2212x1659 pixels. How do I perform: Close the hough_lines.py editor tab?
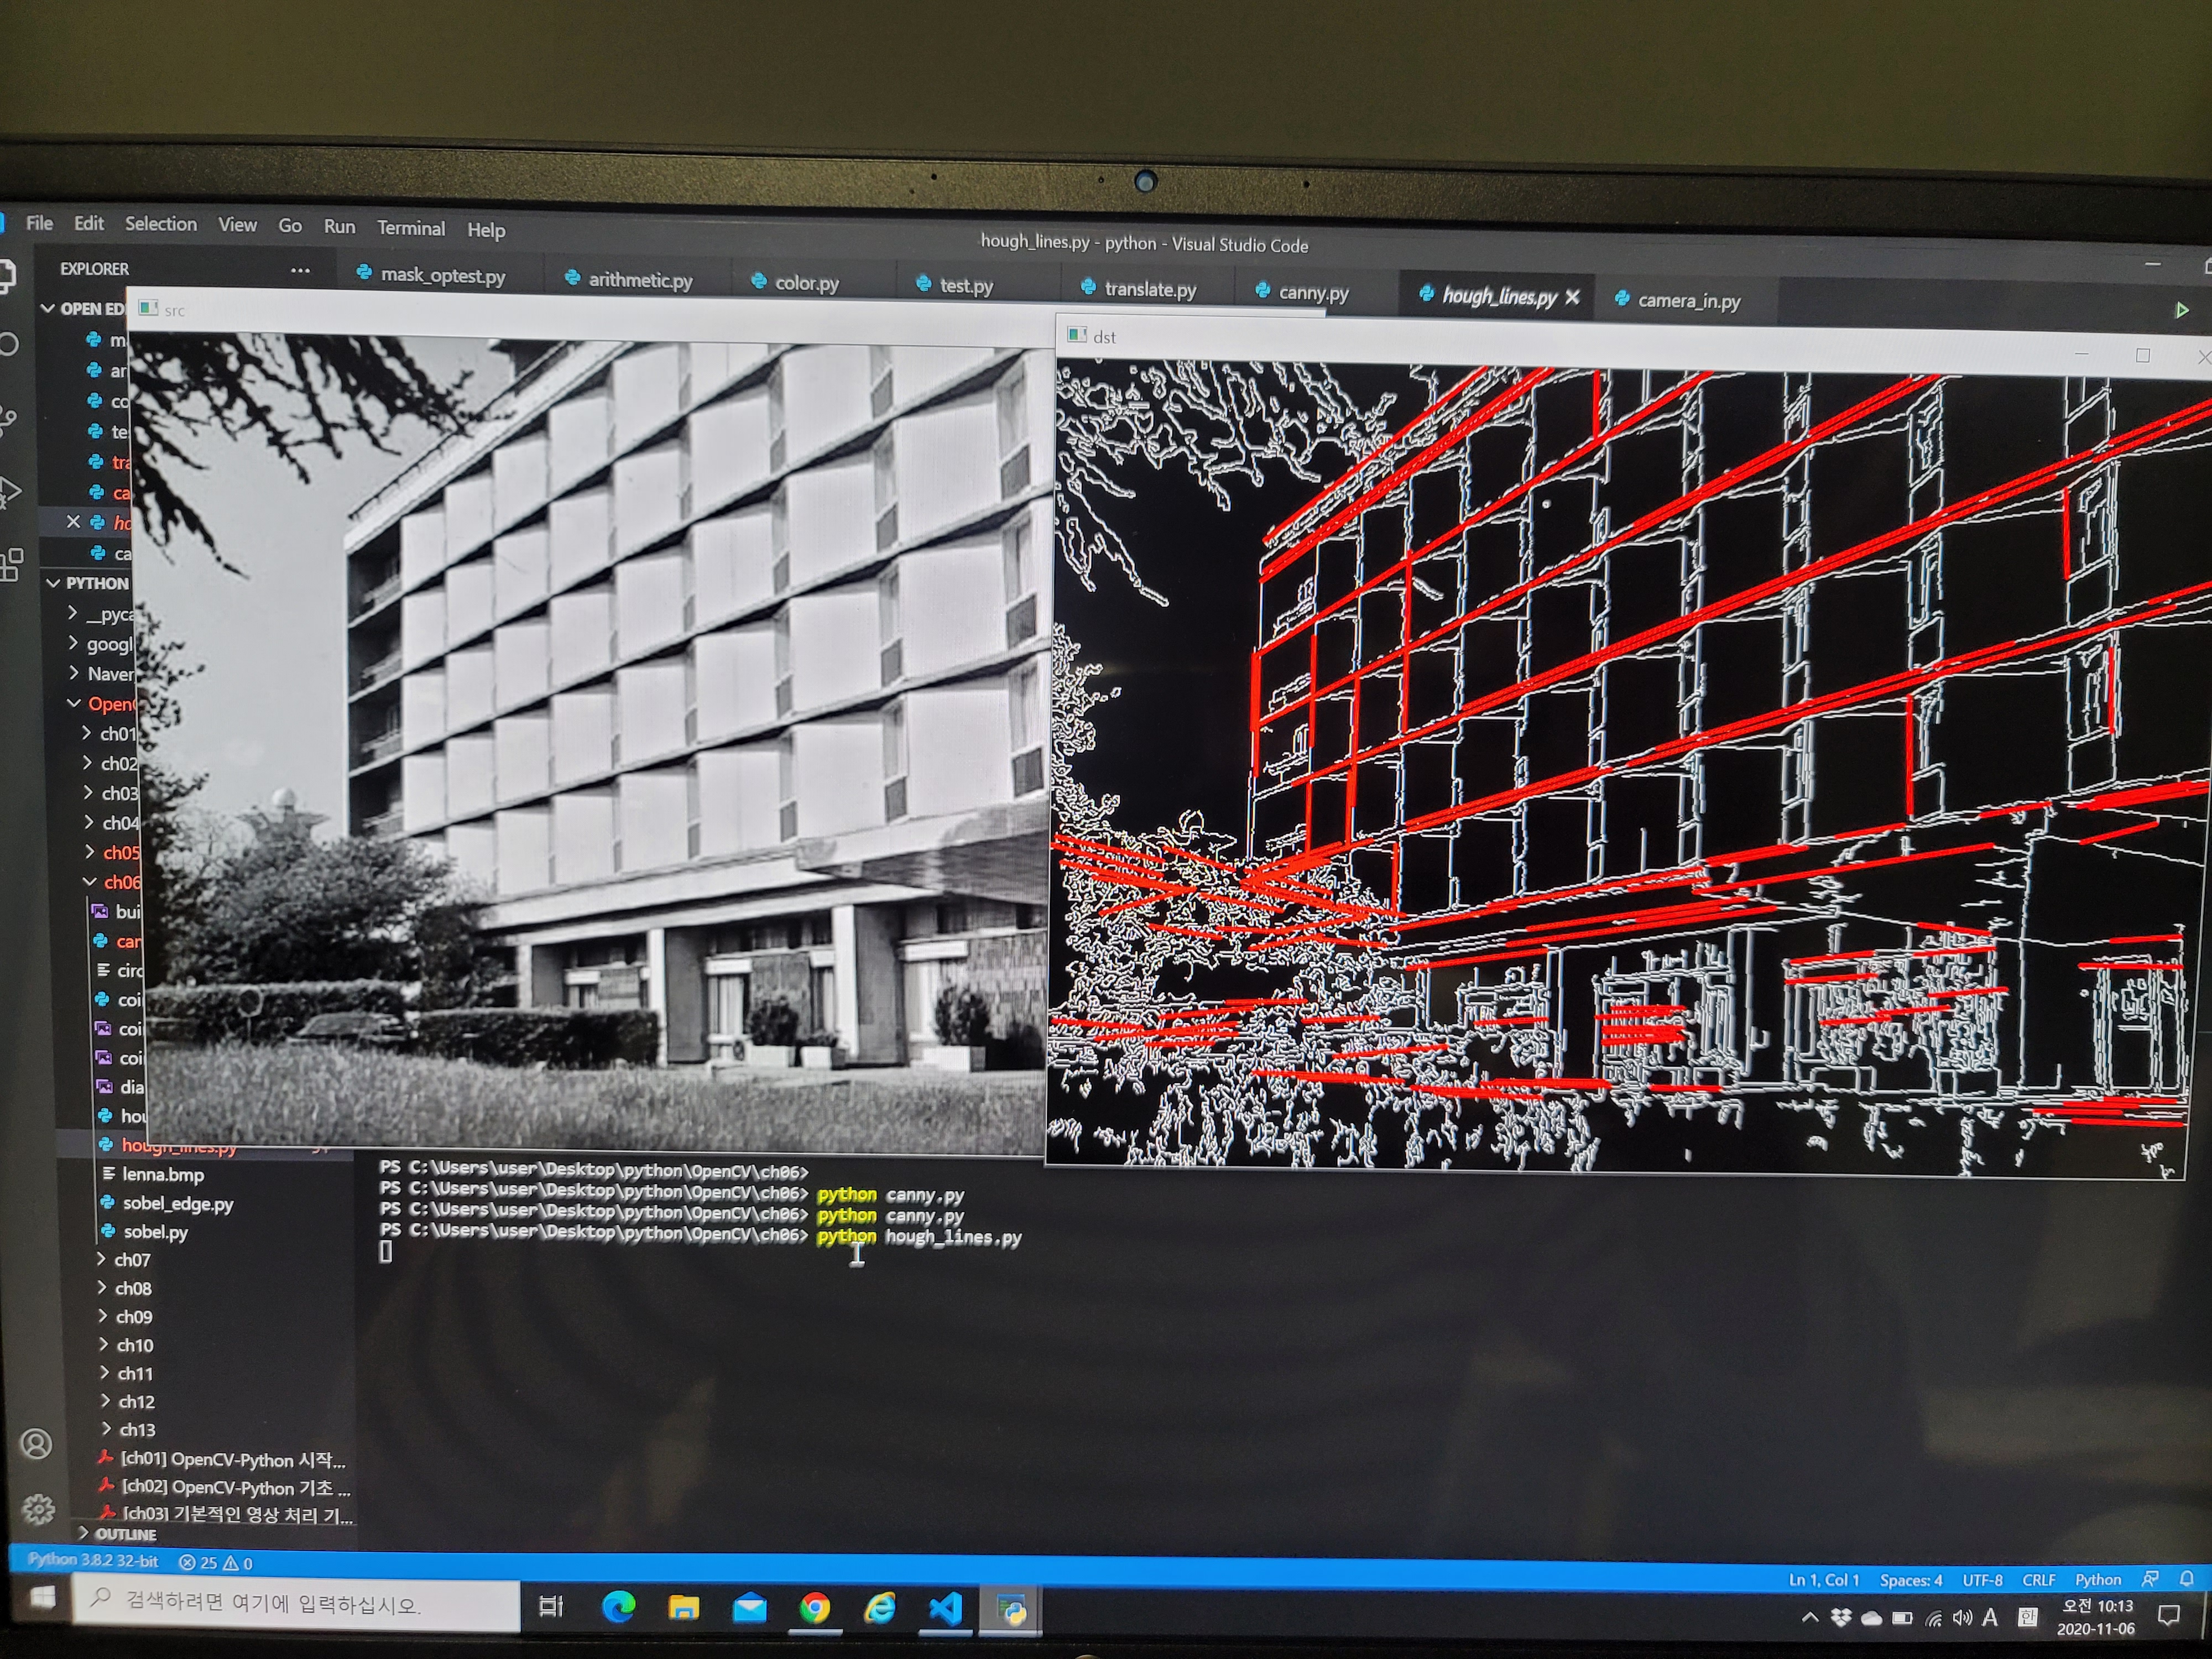click(x=1572, y=297)
